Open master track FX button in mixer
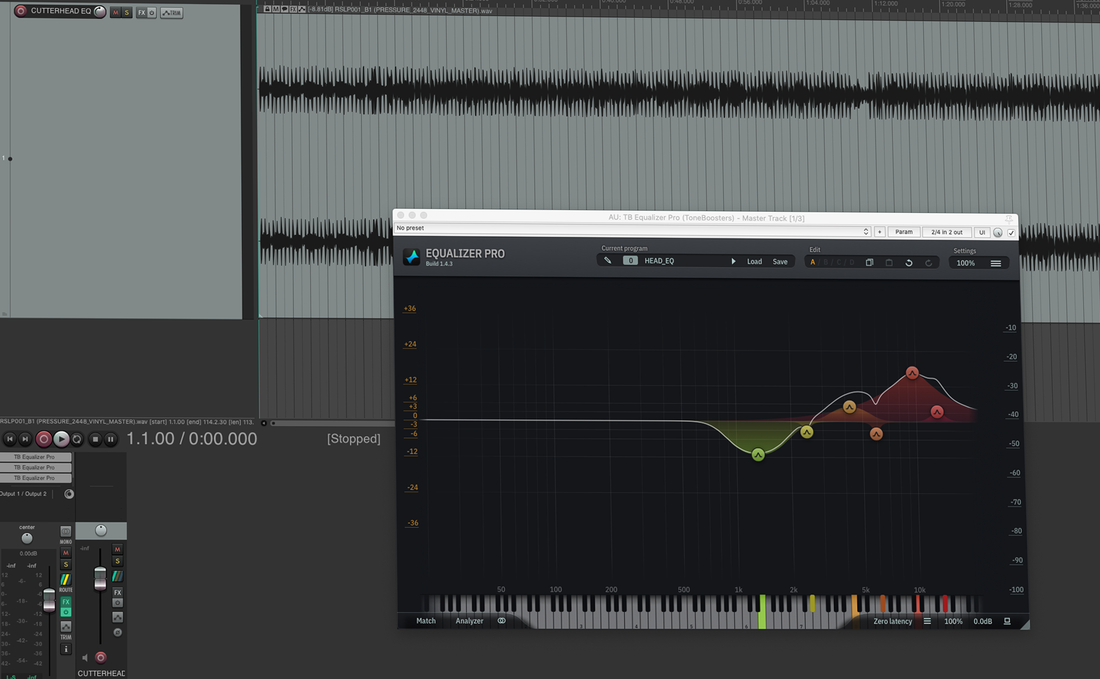This screenshot has height=679, width=1100. (x=66, y=602)
